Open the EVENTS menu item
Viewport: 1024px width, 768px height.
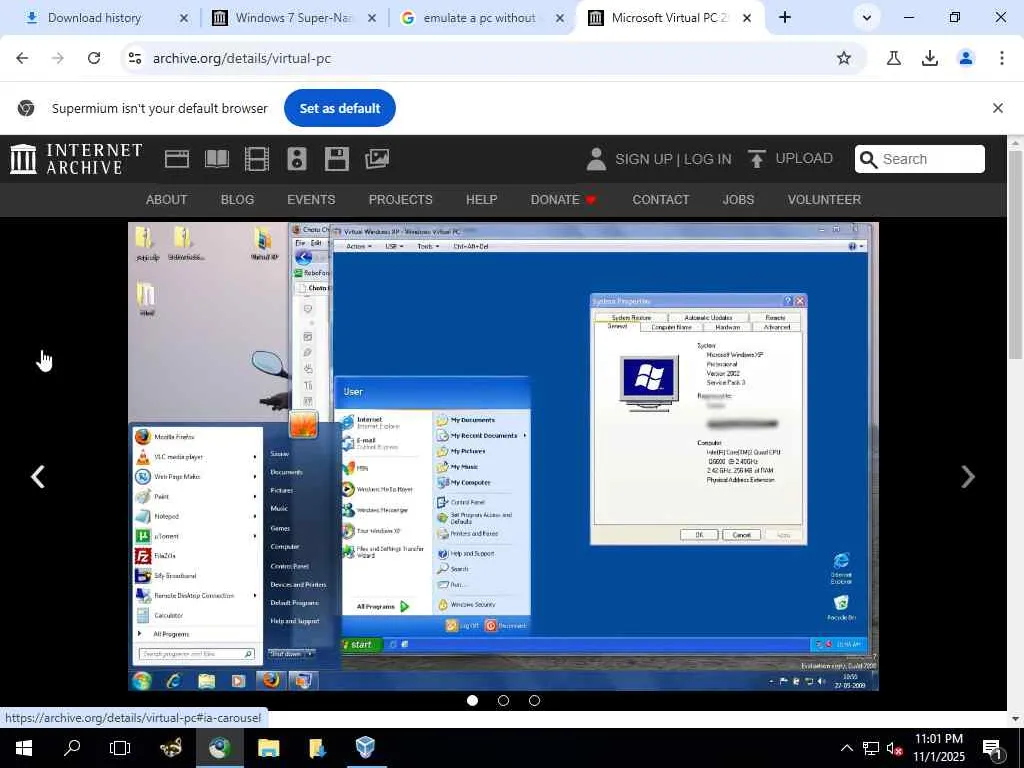click(x=311, y=200)
